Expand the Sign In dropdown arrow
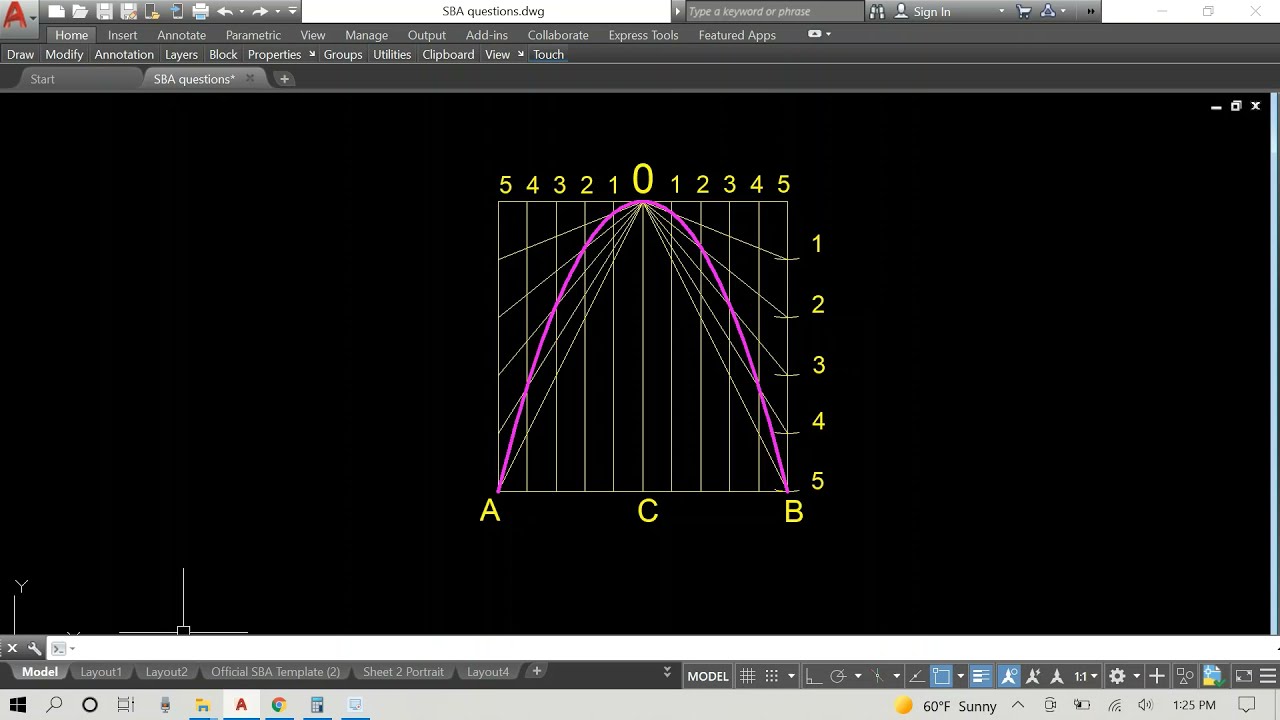Viewport: 1280px width, 720px height. (x=1001, y=11)
